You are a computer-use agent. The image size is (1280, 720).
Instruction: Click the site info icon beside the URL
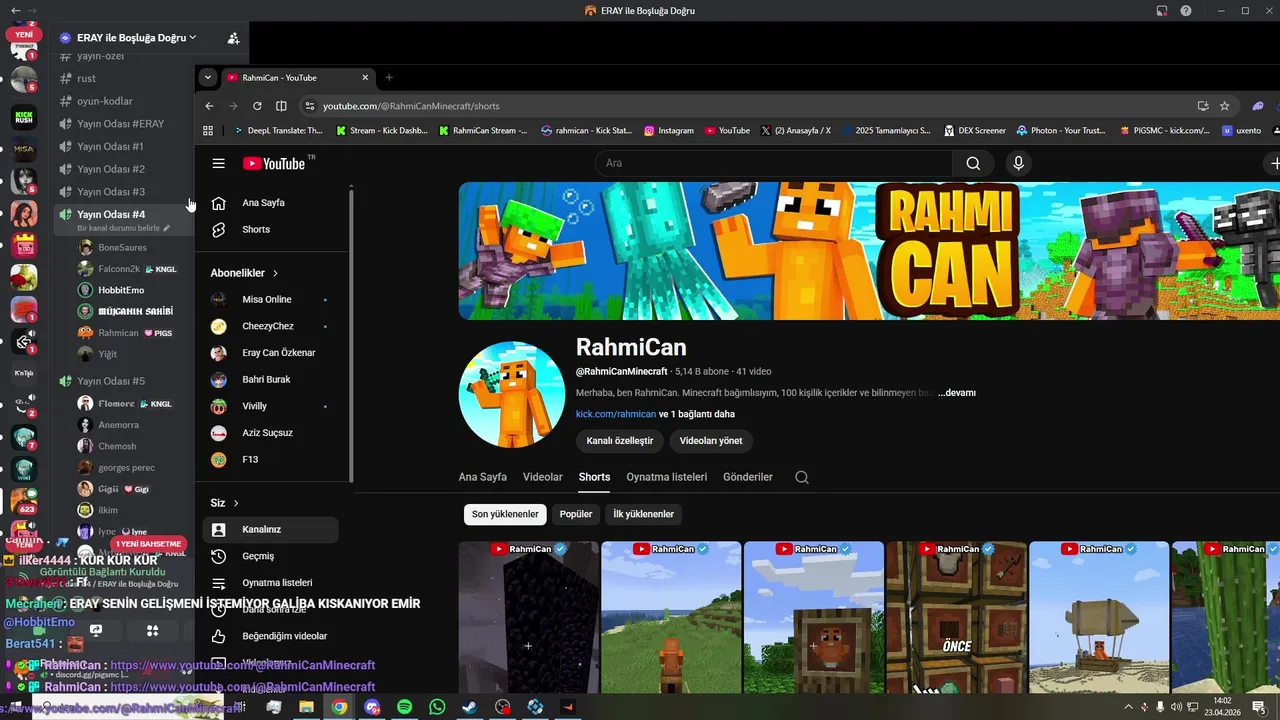[310, 106]
